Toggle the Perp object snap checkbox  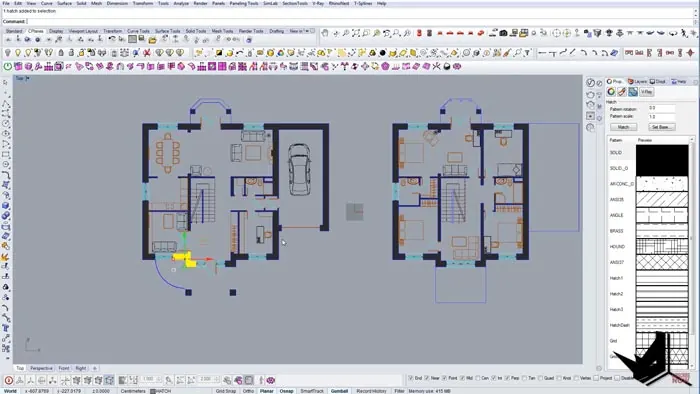coord(507,378)
